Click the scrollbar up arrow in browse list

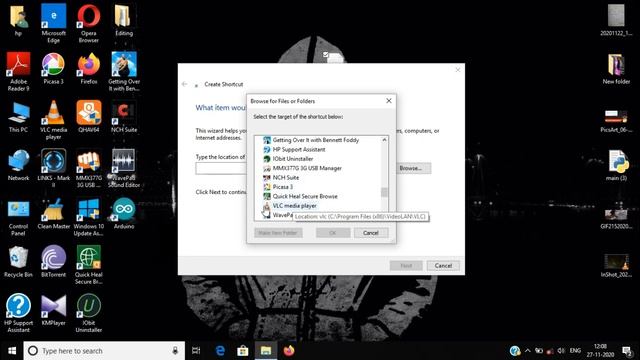click(x=384, y=140)
